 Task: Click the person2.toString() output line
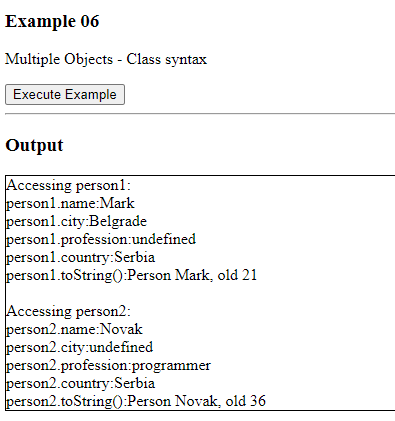point(136,401)
